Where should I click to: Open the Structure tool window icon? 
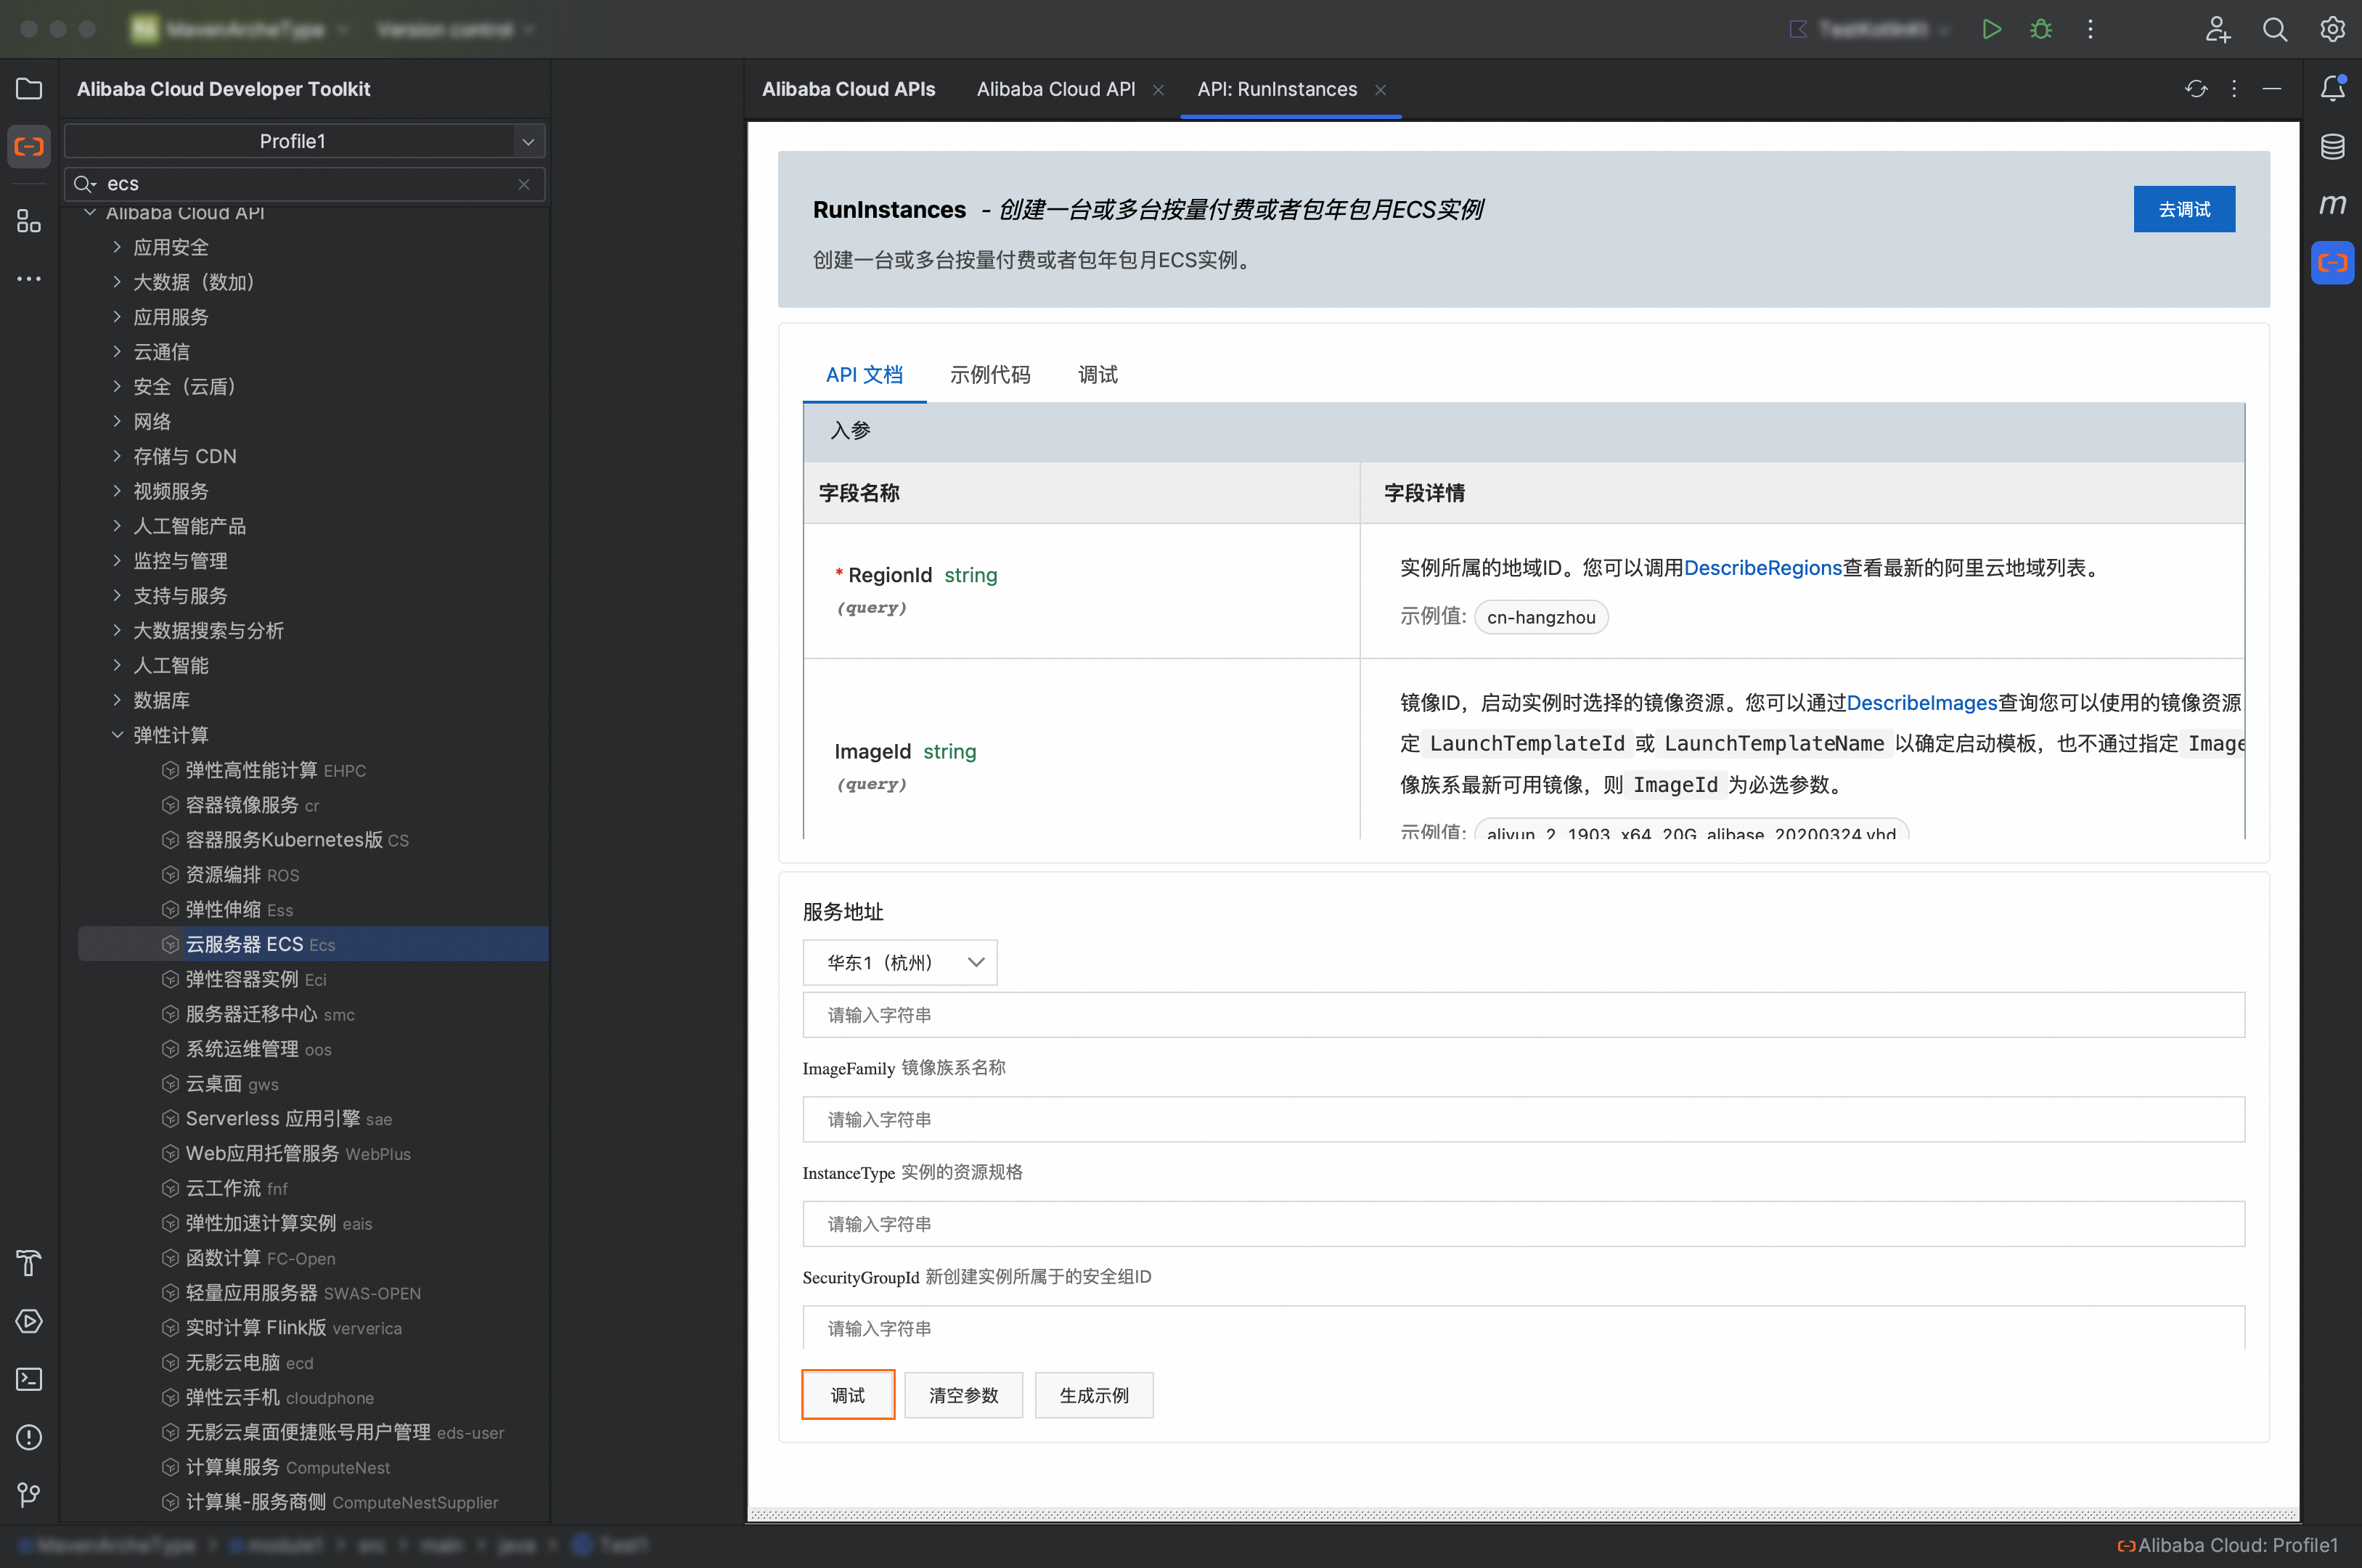pyautogui.click(x=29, y=221)
